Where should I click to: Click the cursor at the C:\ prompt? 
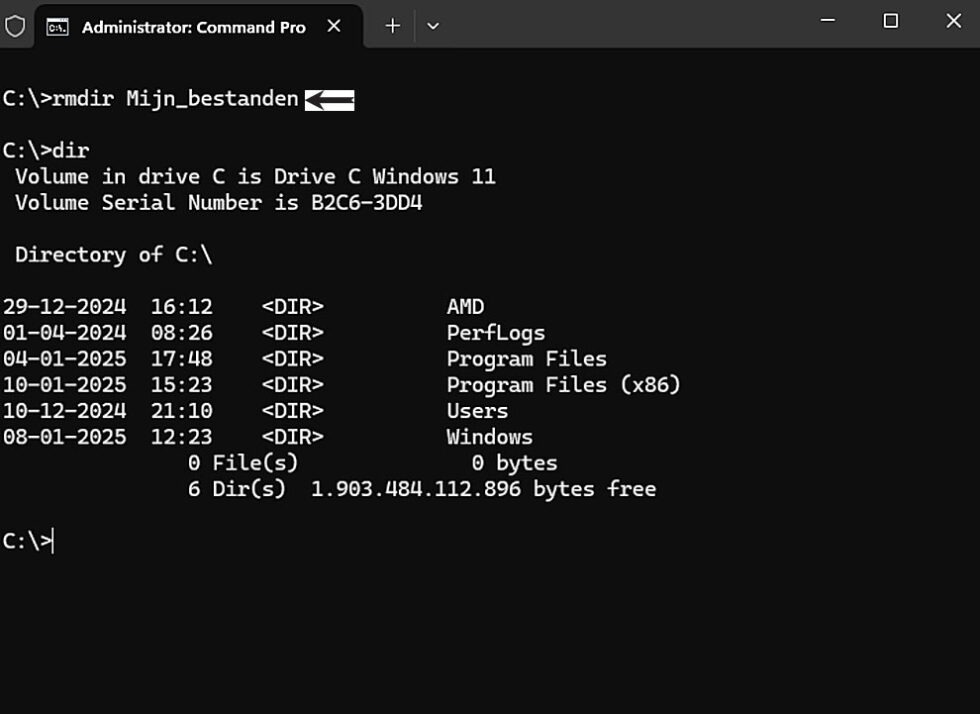coord(55,541)
